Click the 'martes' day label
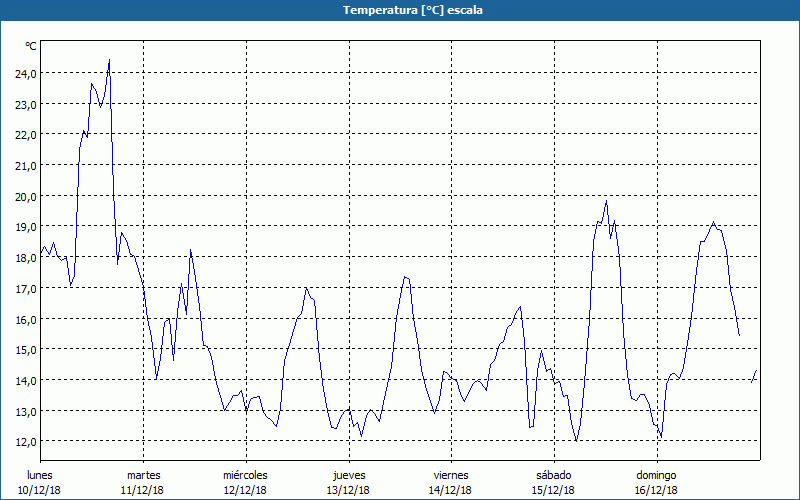 point(144,475)
